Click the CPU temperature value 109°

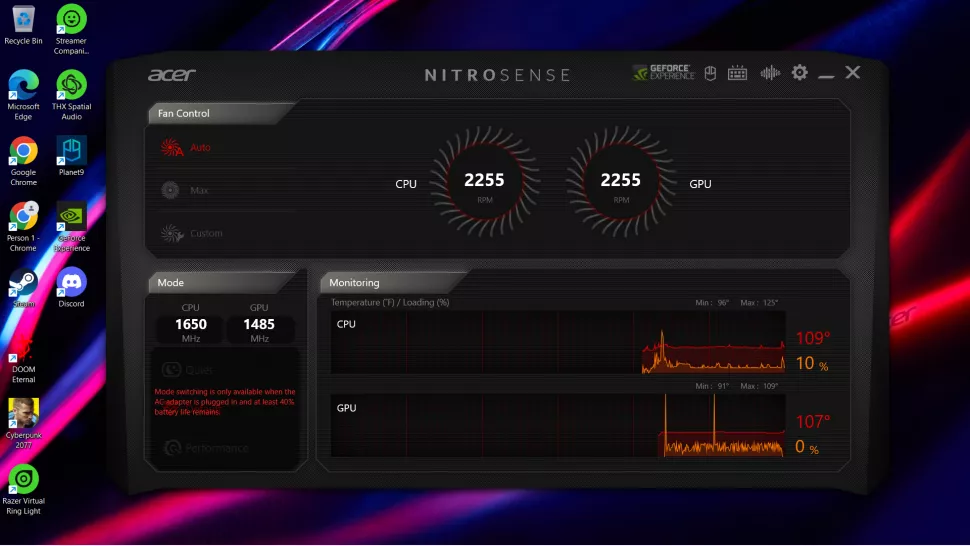pos(813,338)
